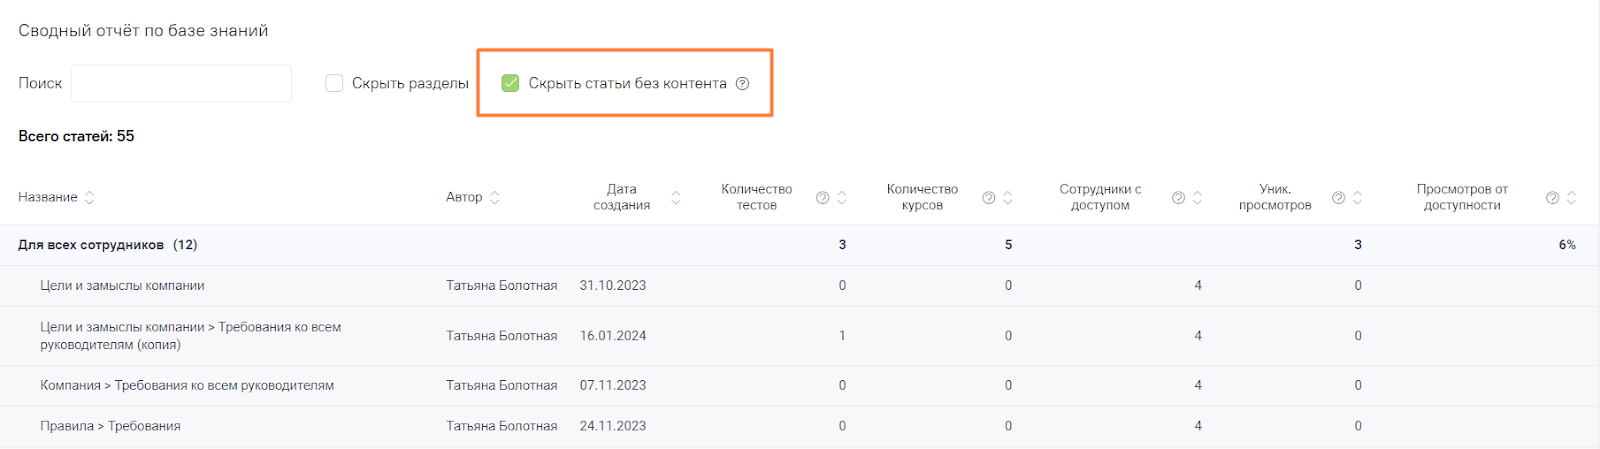
Task: Open article 'Цели и замыслы компании'
Action: [x=122, y=286]
